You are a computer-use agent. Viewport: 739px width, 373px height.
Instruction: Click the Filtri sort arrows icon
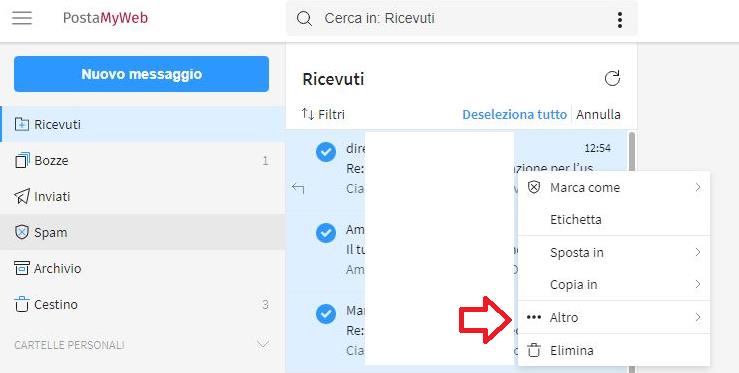click(x=308, y=114)
